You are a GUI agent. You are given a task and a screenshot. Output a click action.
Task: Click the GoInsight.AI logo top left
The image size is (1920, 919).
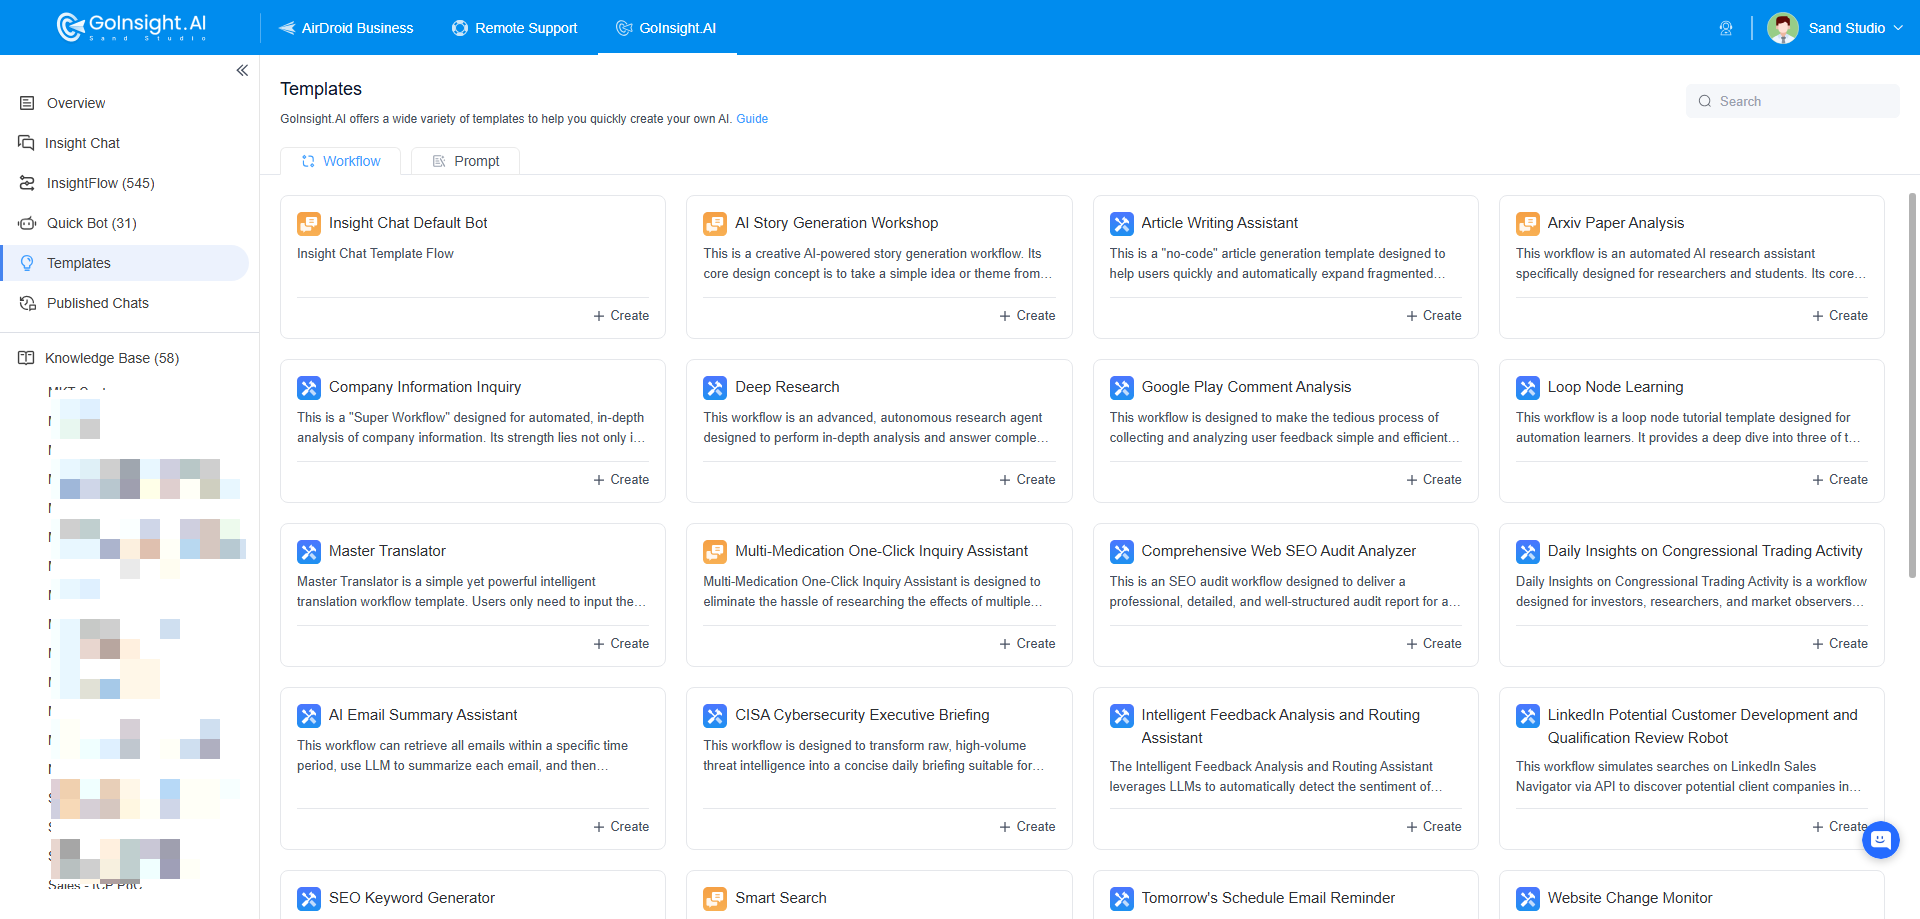coord(130,27)
